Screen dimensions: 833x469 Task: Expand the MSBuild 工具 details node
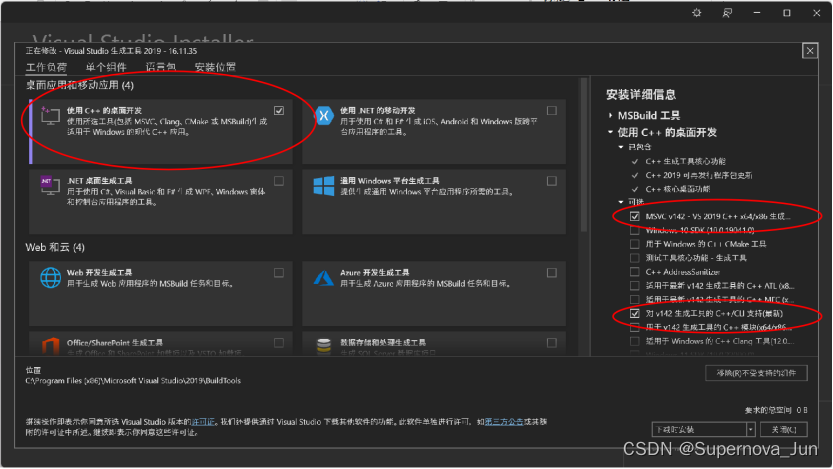(610, 115)
